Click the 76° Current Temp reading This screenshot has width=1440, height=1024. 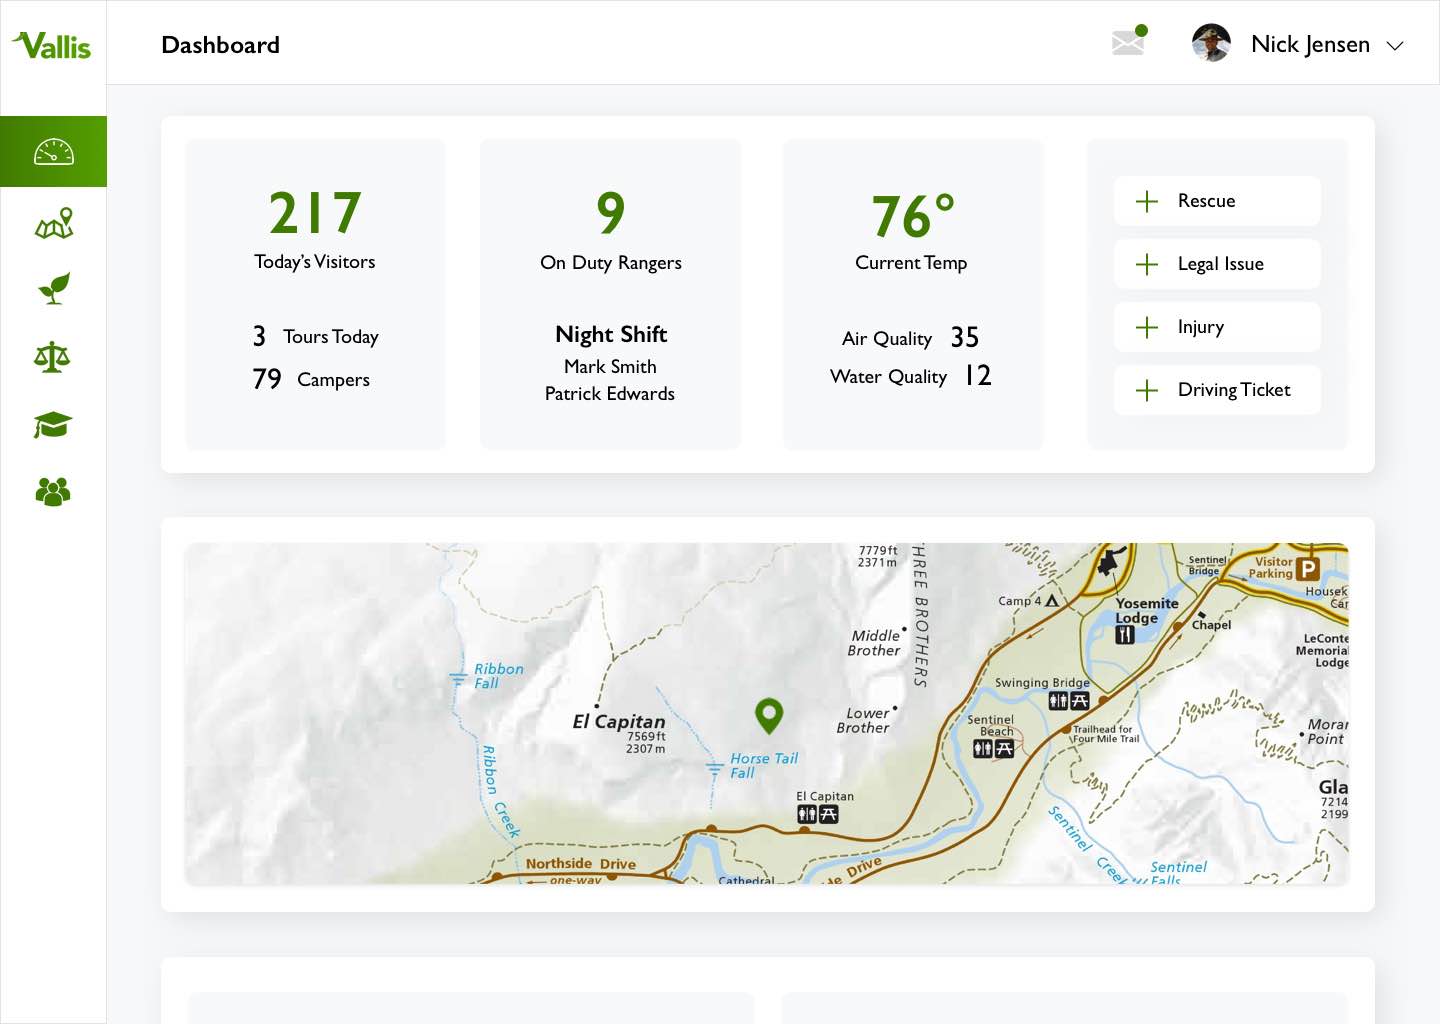pyautogui.click(x=912, y=216)
